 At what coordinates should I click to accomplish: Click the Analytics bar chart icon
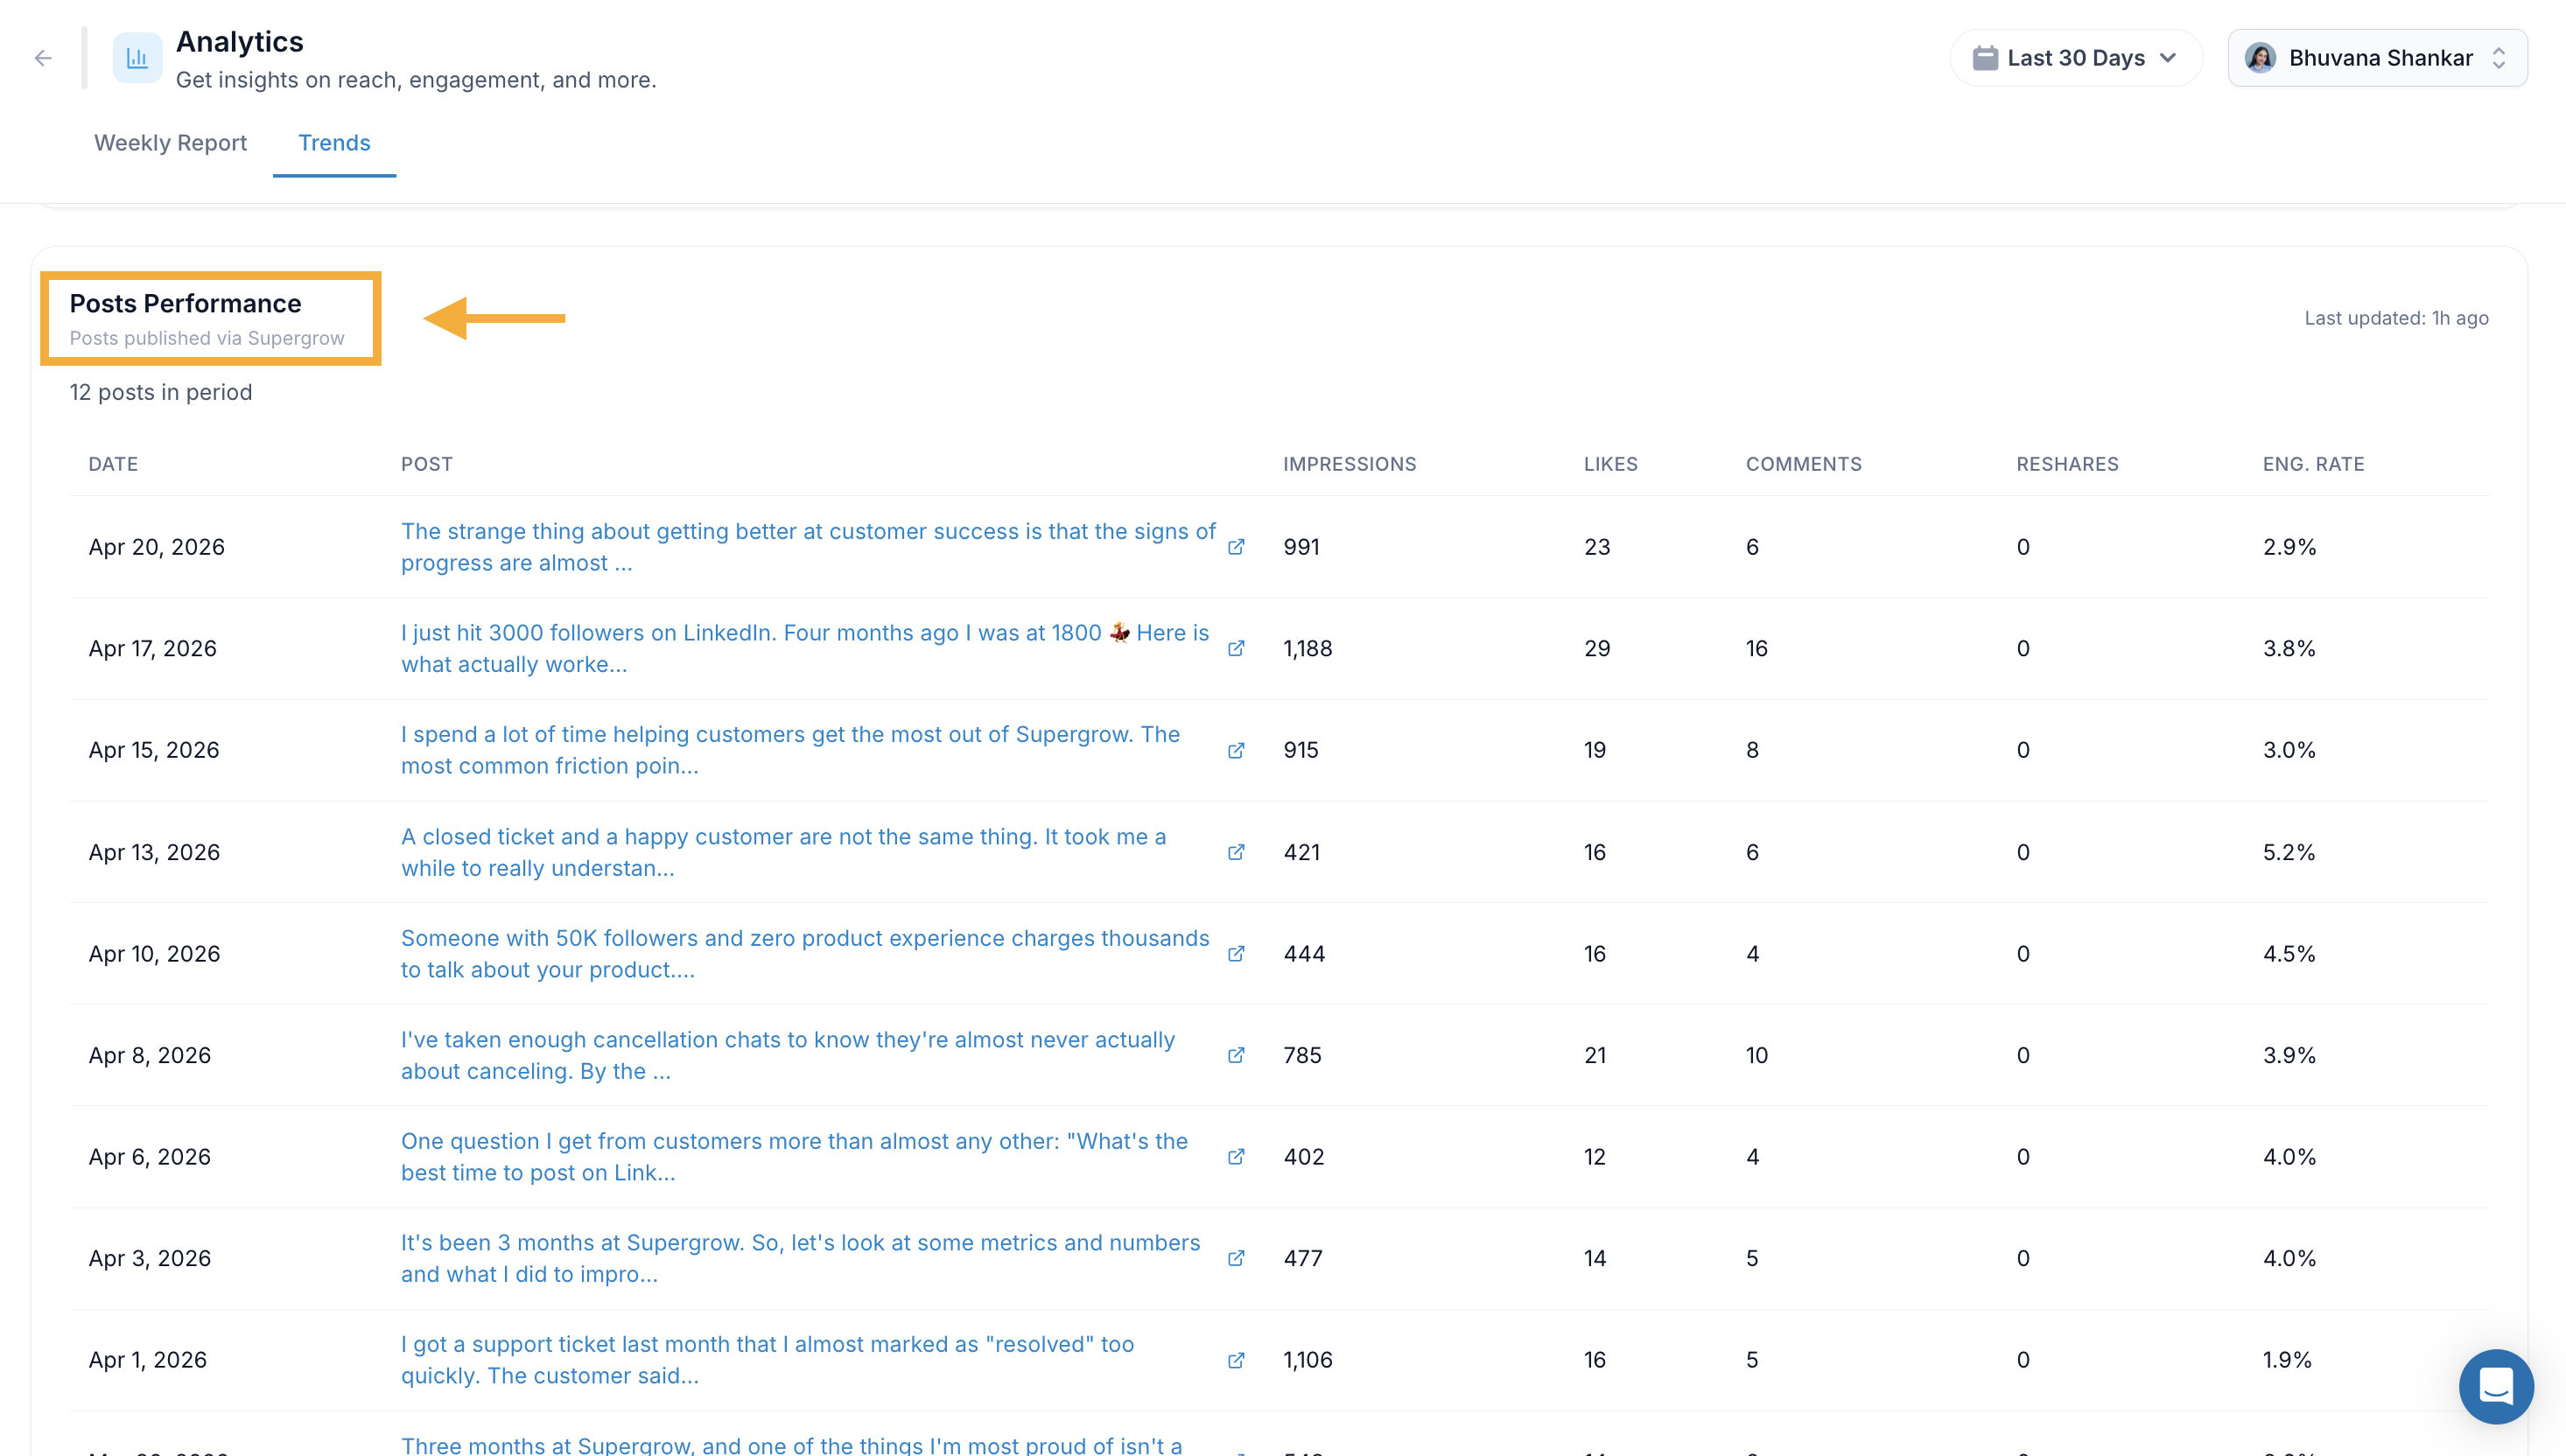137,58
